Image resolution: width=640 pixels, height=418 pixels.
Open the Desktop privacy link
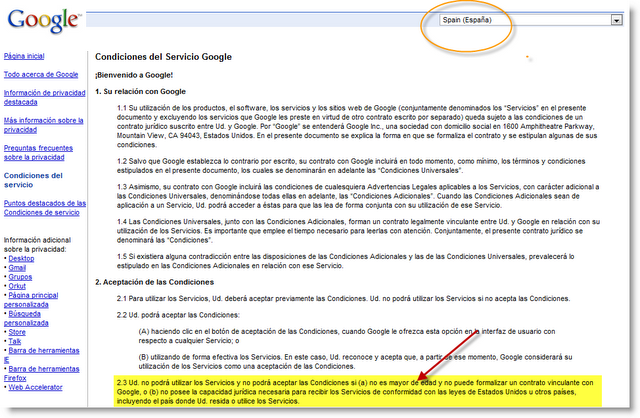(x=21, y=258)
